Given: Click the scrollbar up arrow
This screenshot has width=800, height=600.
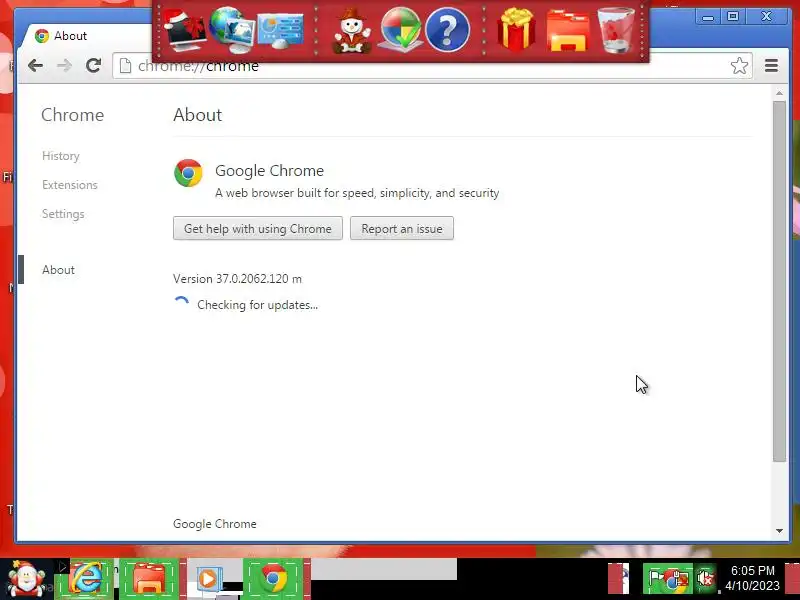Looking at the screenshot, I should tap(779, 93).
